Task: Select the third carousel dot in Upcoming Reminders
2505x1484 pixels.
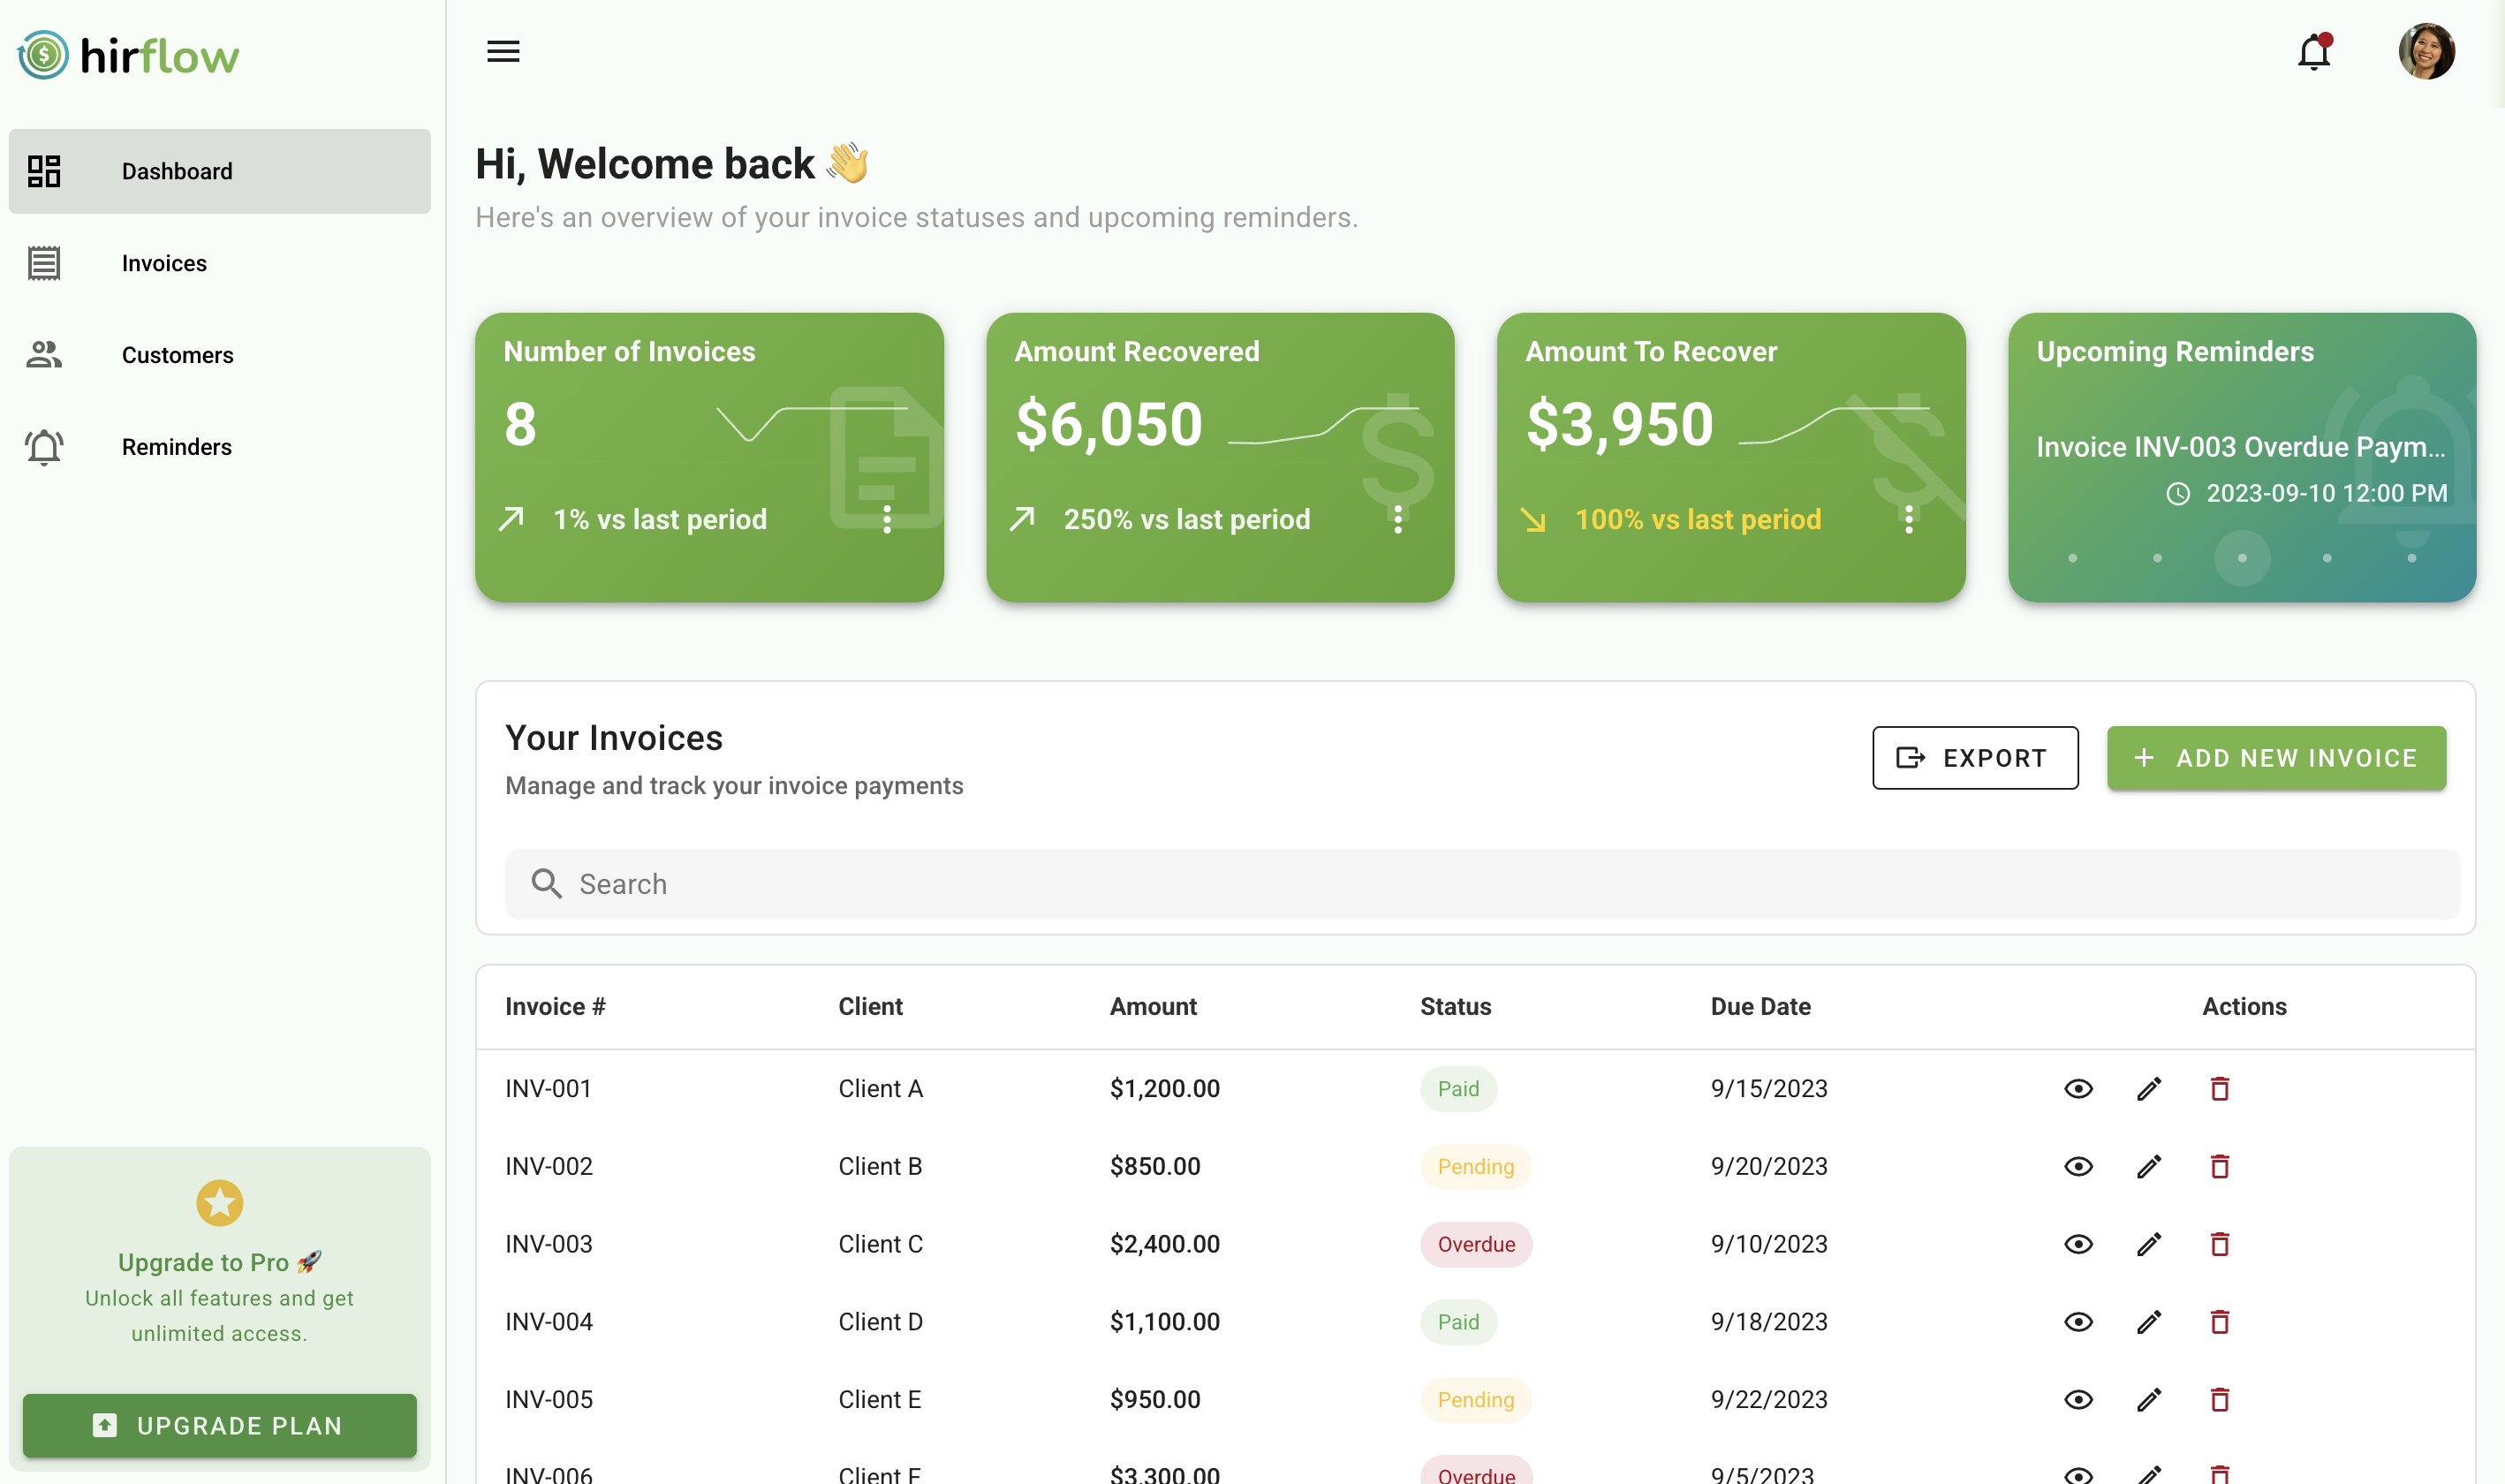Action: [2241, 559]
